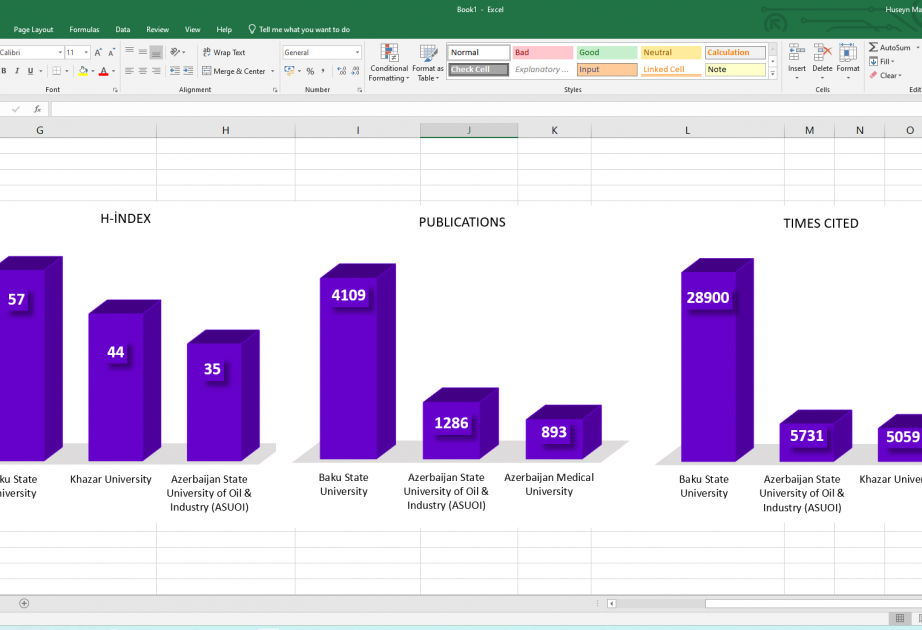Screen dimensions: 922x630
Task: Toggle bold formatting
Action: pyautogui.click(x=4, y=71)
